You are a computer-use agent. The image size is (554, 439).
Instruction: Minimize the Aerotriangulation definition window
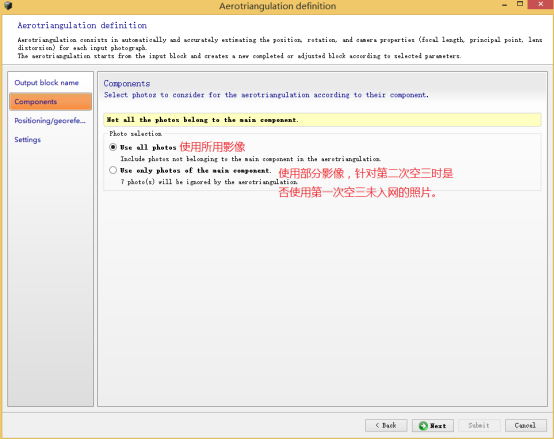[x=505, y=5]
